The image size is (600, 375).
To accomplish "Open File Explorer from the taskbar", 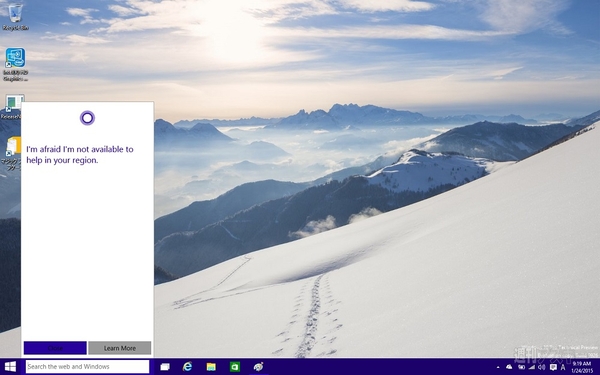I will (x=211, y=367).
